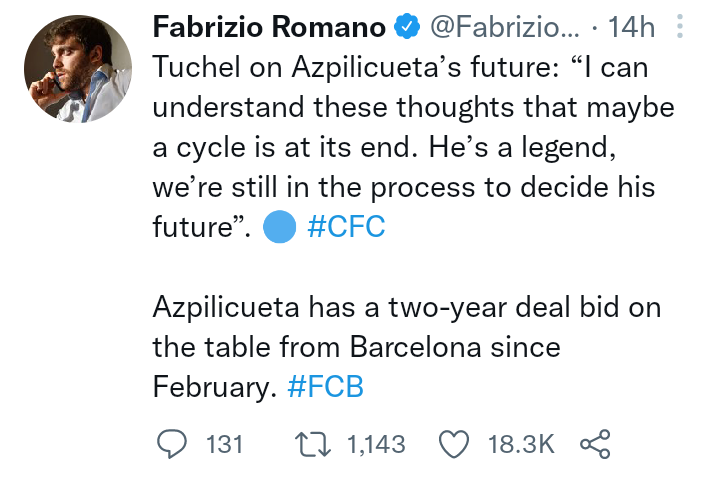The width and height of the screenshot is (720, 484).
Task: Click the Fabrizio Romano display name
Action: [269, 27]
